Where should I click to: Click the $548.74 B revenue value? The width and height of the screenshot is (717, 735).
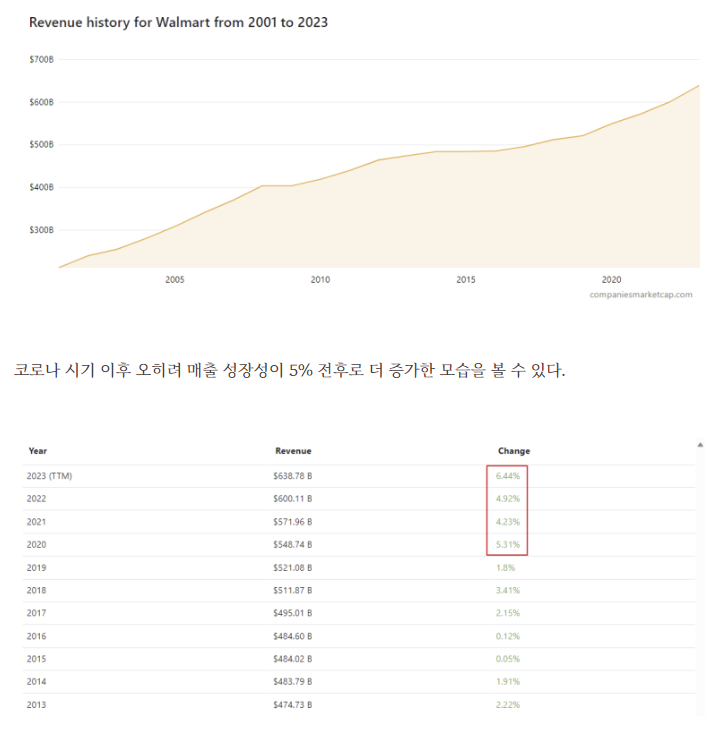pyautogui.click(x=293, y=545)
